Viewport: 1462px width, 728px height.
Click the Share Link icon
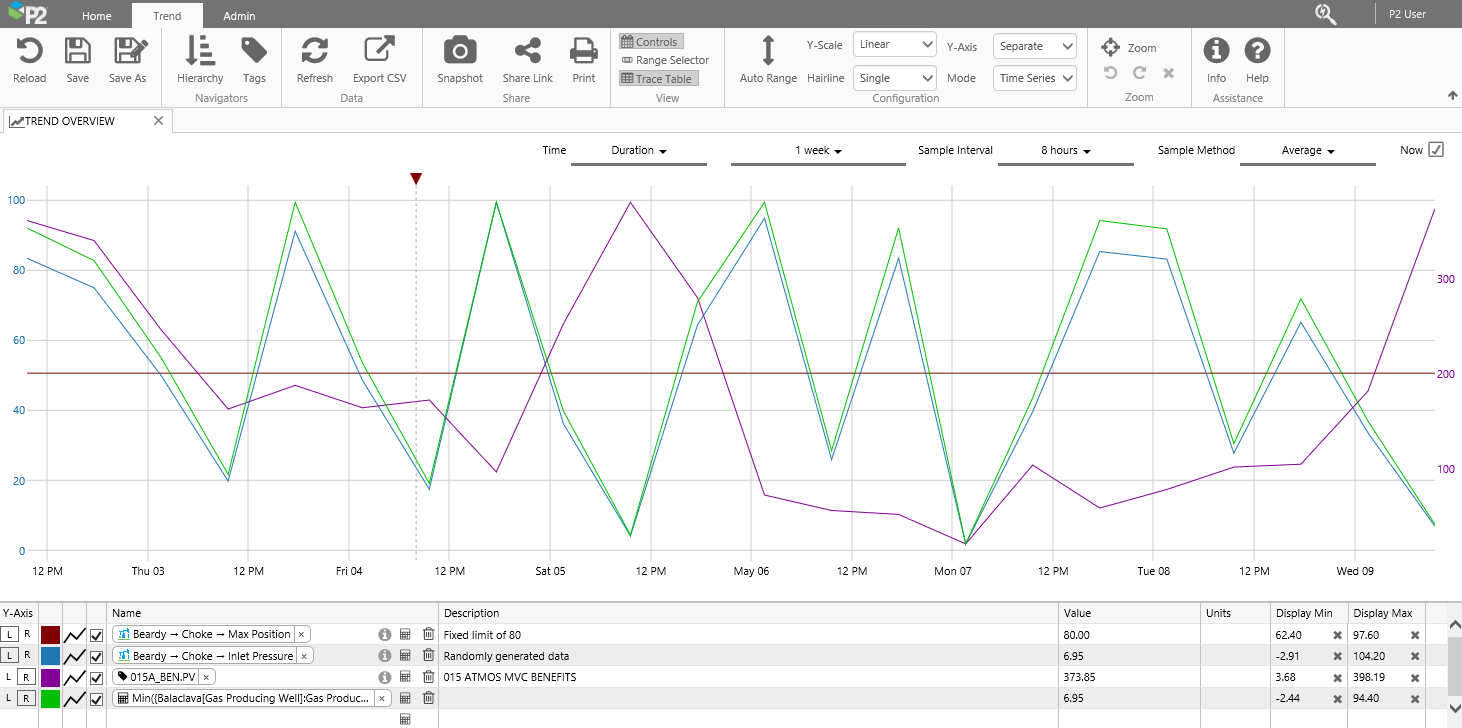click(527, 52)
